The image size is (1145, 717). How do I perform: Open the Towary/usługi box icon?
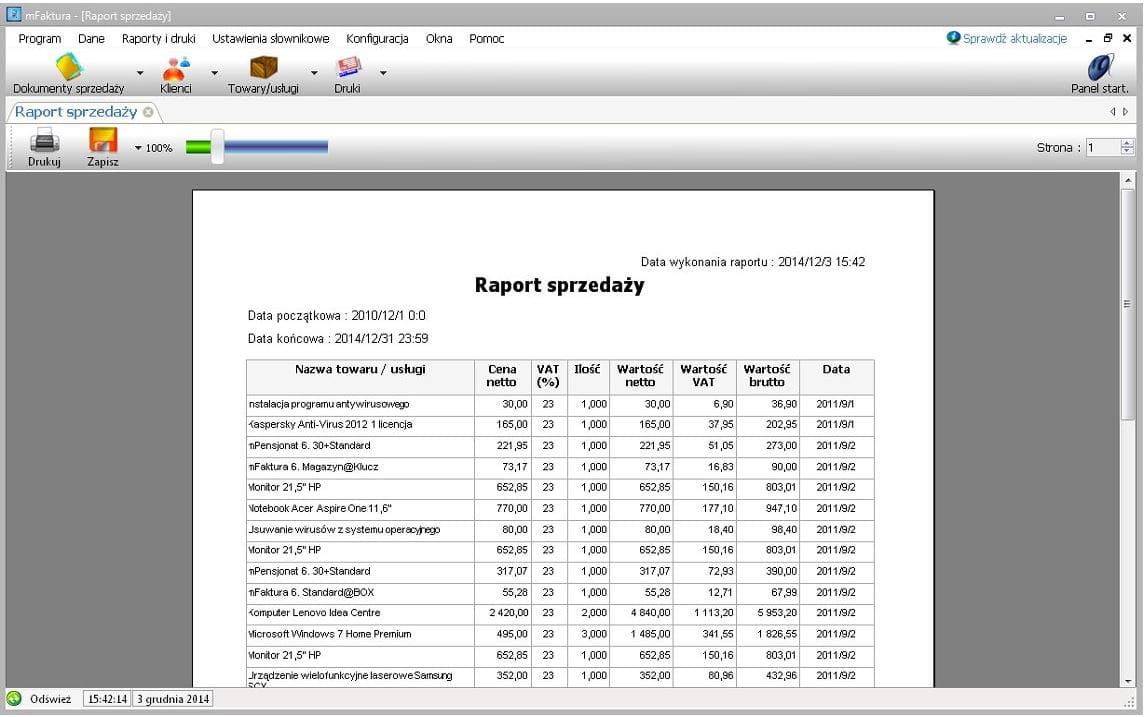[264, 67]
